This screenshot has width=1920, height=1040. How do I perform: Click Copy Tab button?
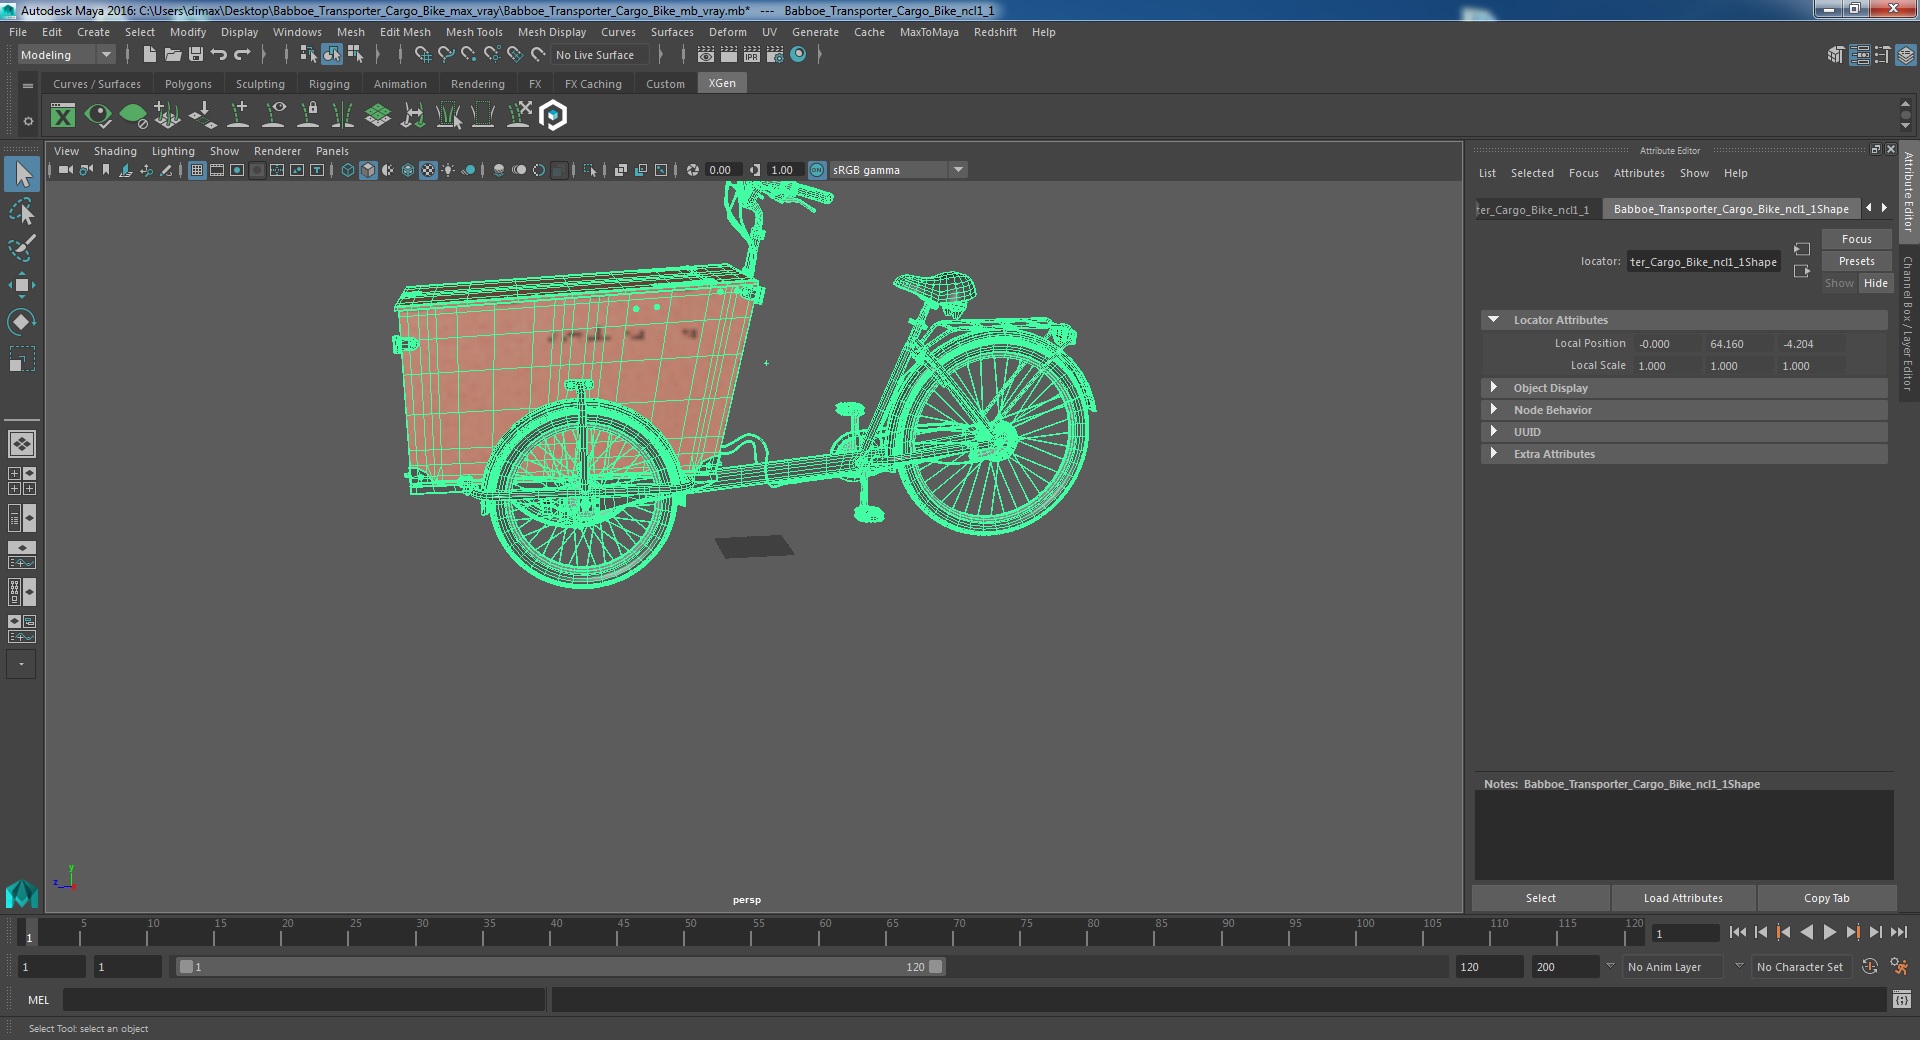click(x=1826, y=898)
